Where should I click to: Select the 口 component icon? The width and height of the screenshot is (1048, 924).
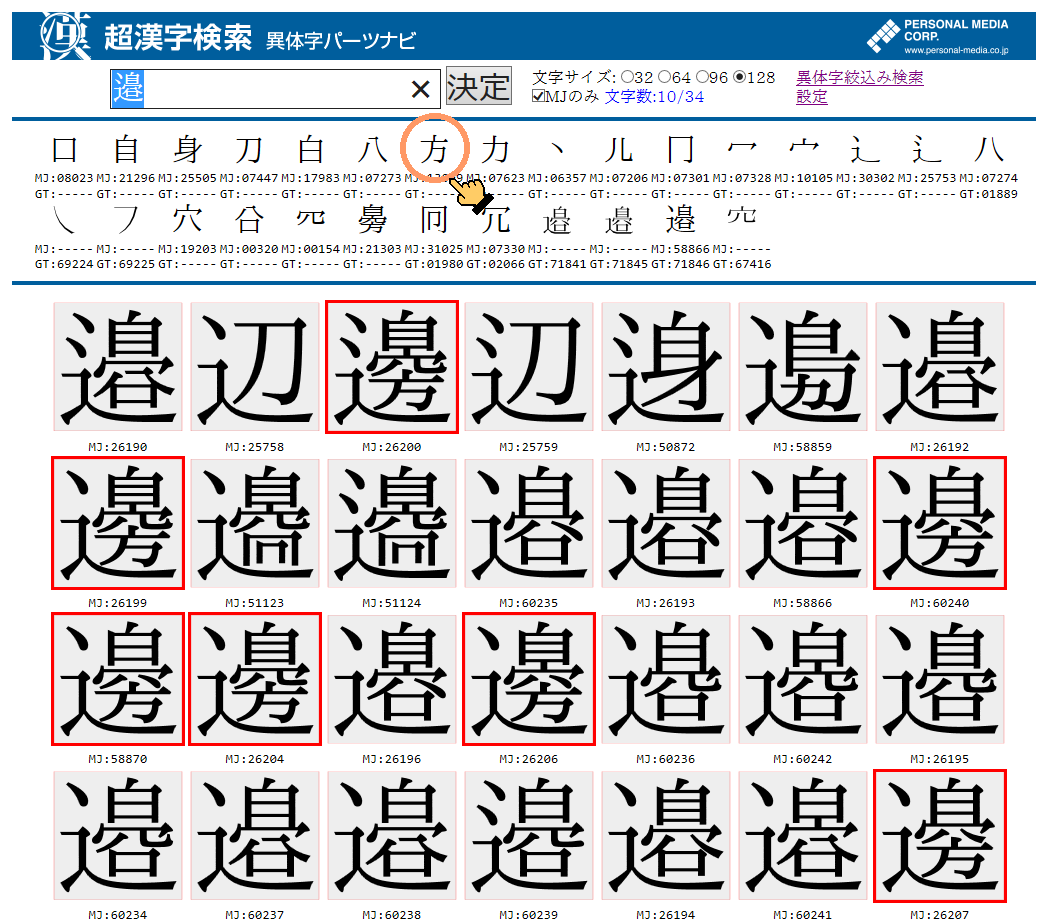click(x=62, y=148)
